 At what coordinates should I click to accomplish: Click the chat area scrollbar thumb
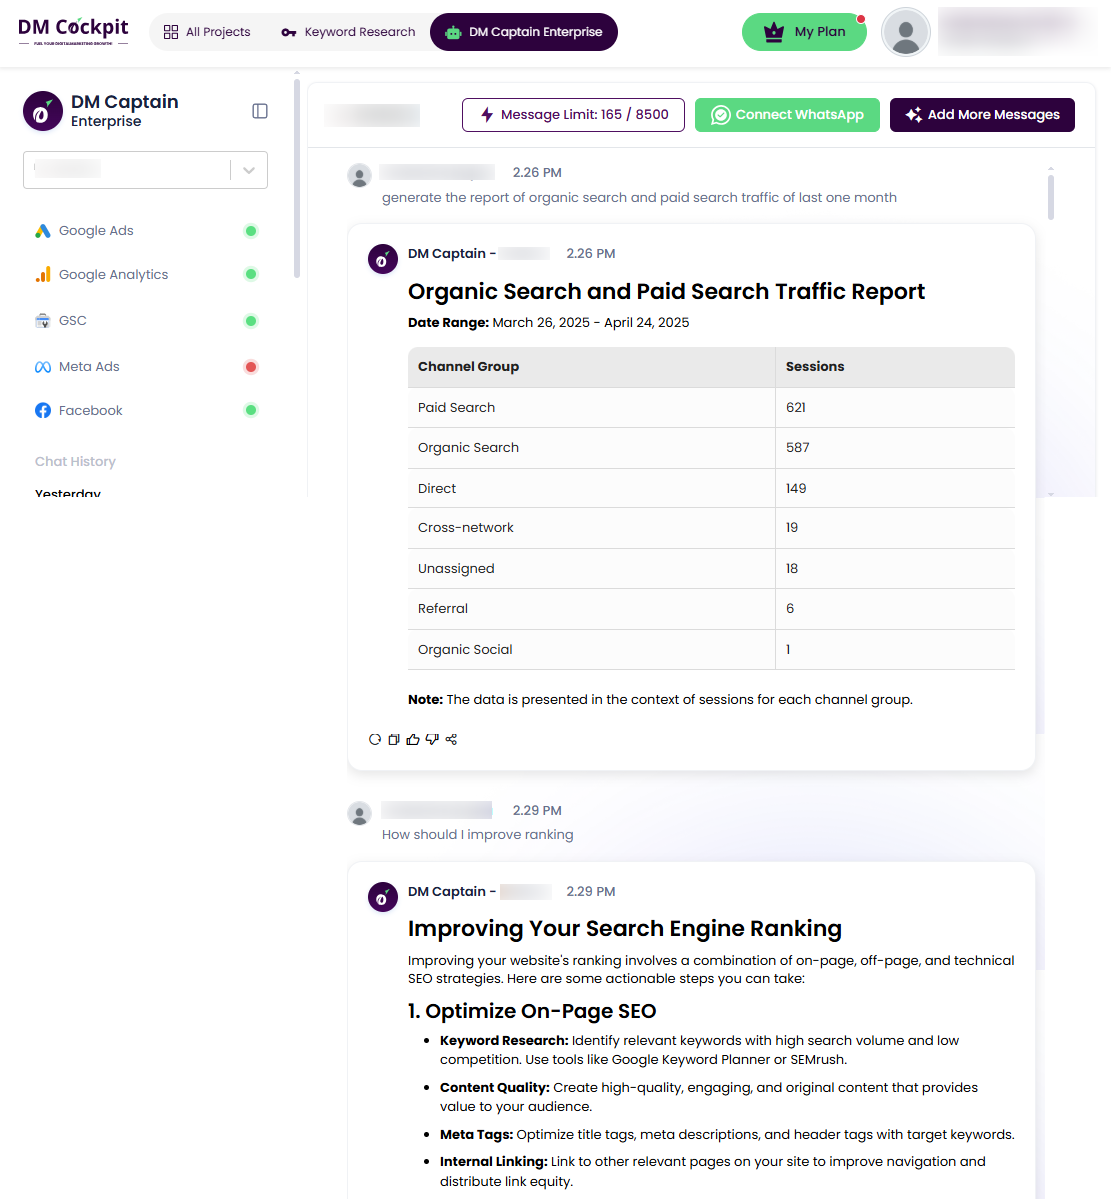[x=1051, y=197]
